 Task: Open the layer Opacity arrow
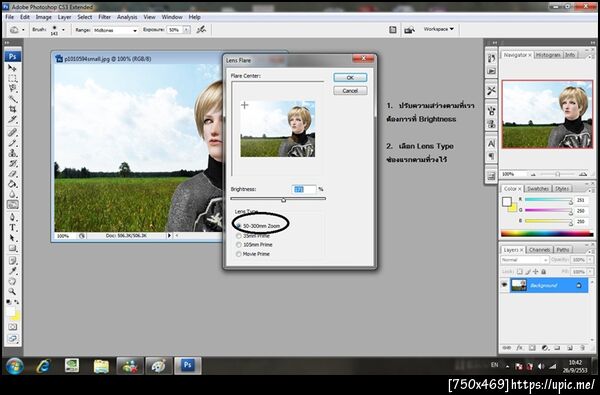(x=589, y=260)
